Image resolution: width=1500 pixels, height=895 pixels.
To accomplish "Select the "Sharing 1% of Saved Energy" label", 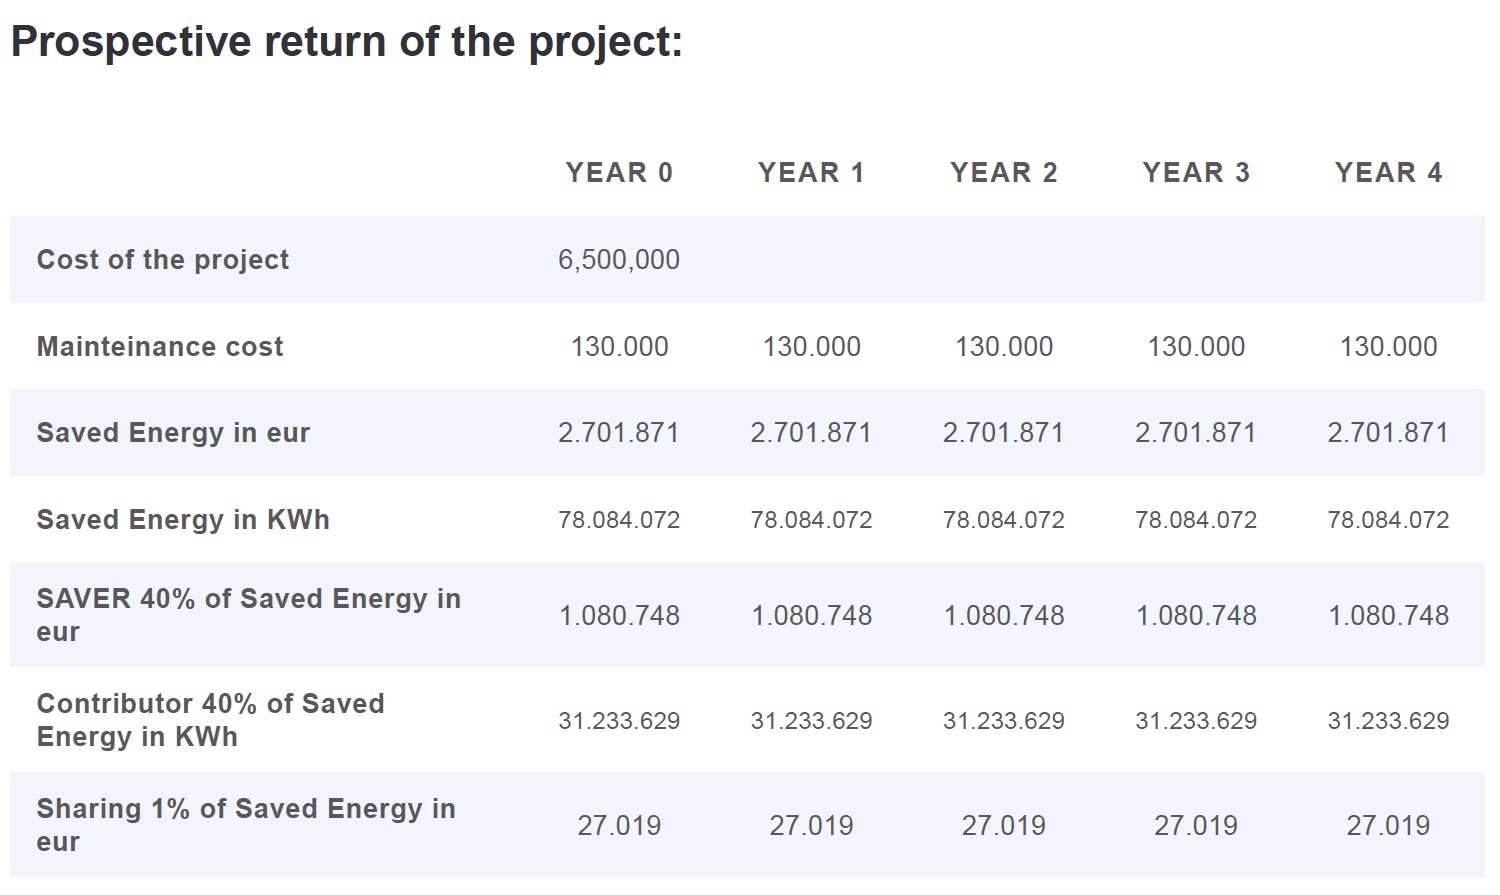I will click(245, 825).
